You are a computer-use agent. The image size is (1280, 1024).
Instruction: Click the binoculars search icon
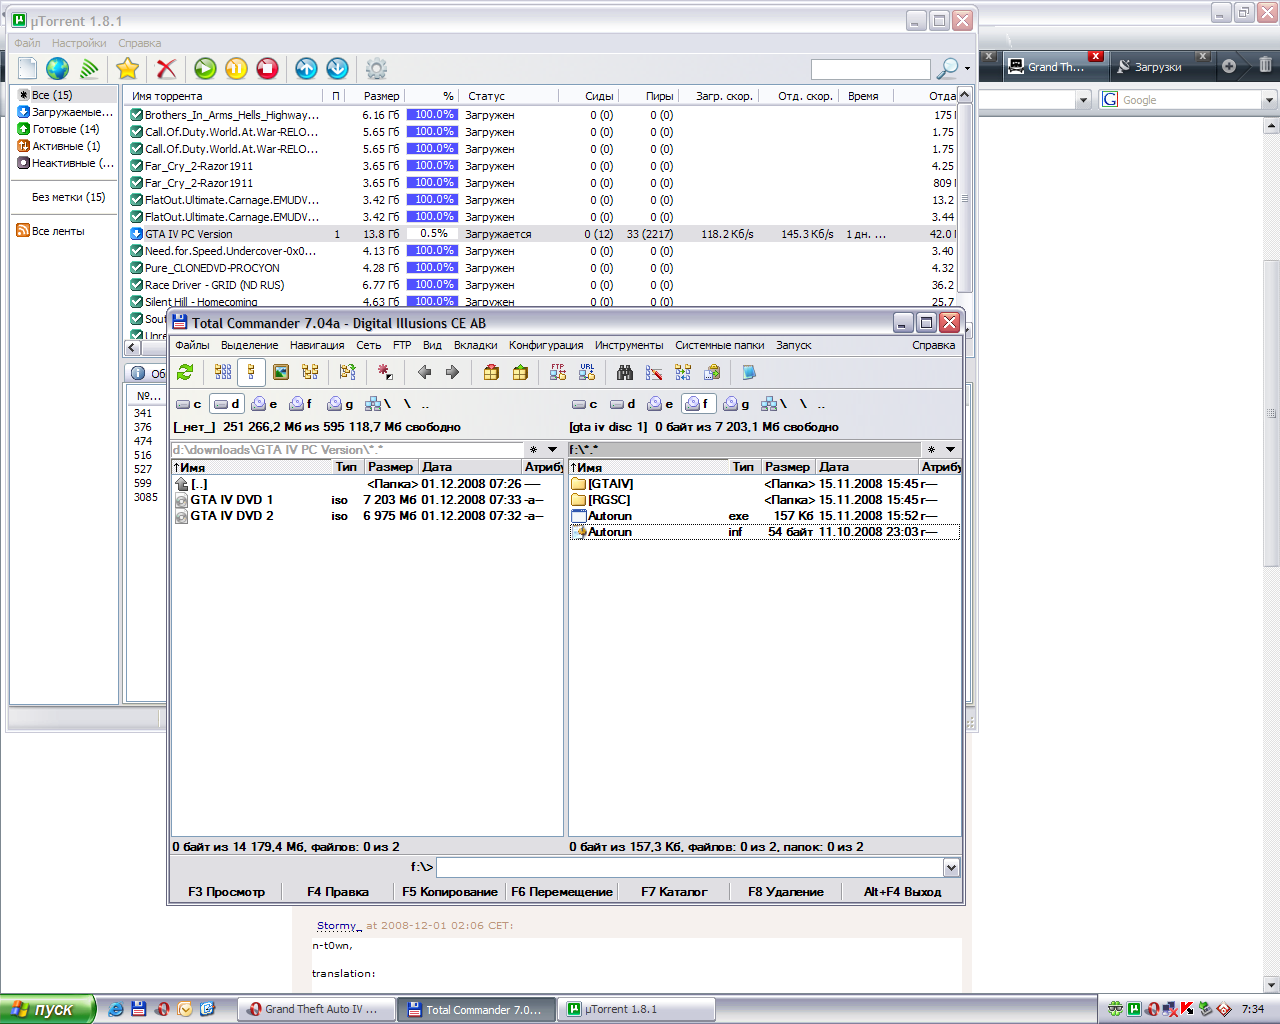(x=625, y=372)
